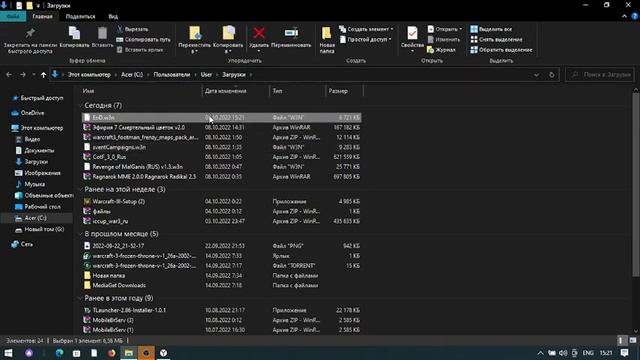
Task: Collapse the Ранее в этом году group
Action: pyautogui.click(x=80, y=298)
